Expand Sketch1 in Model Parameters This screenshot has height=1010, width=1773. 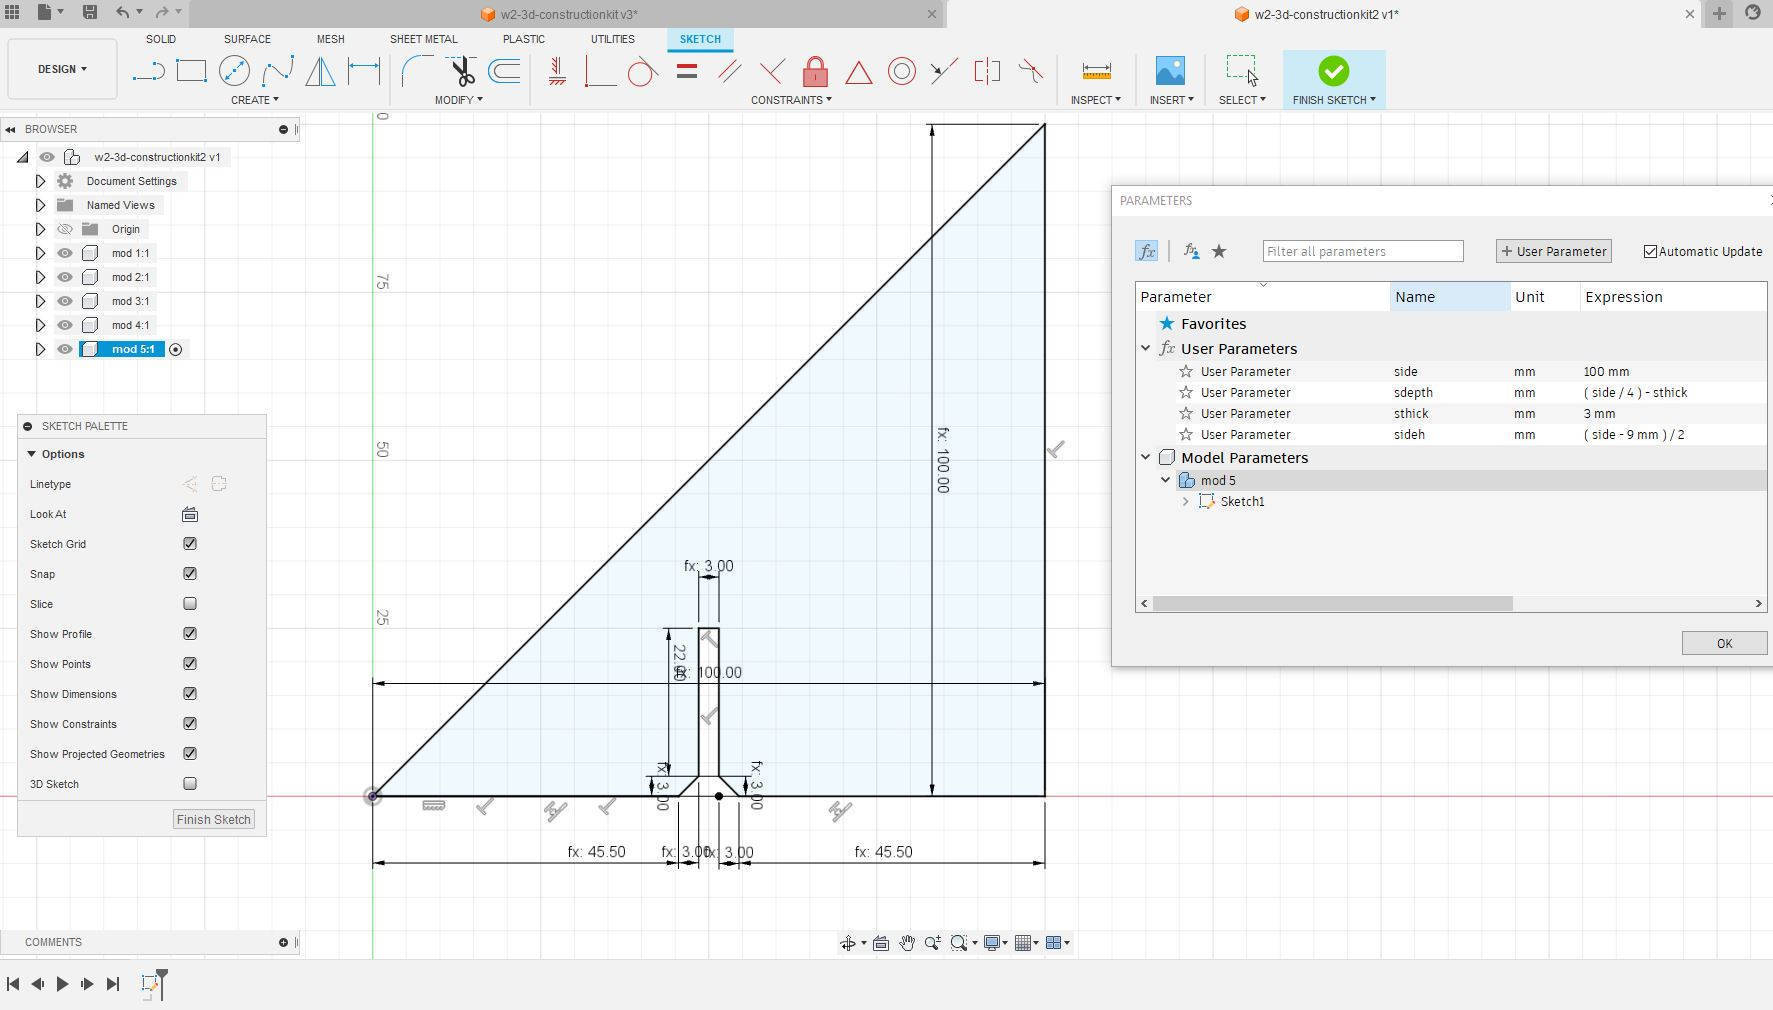coord(1186,501)
